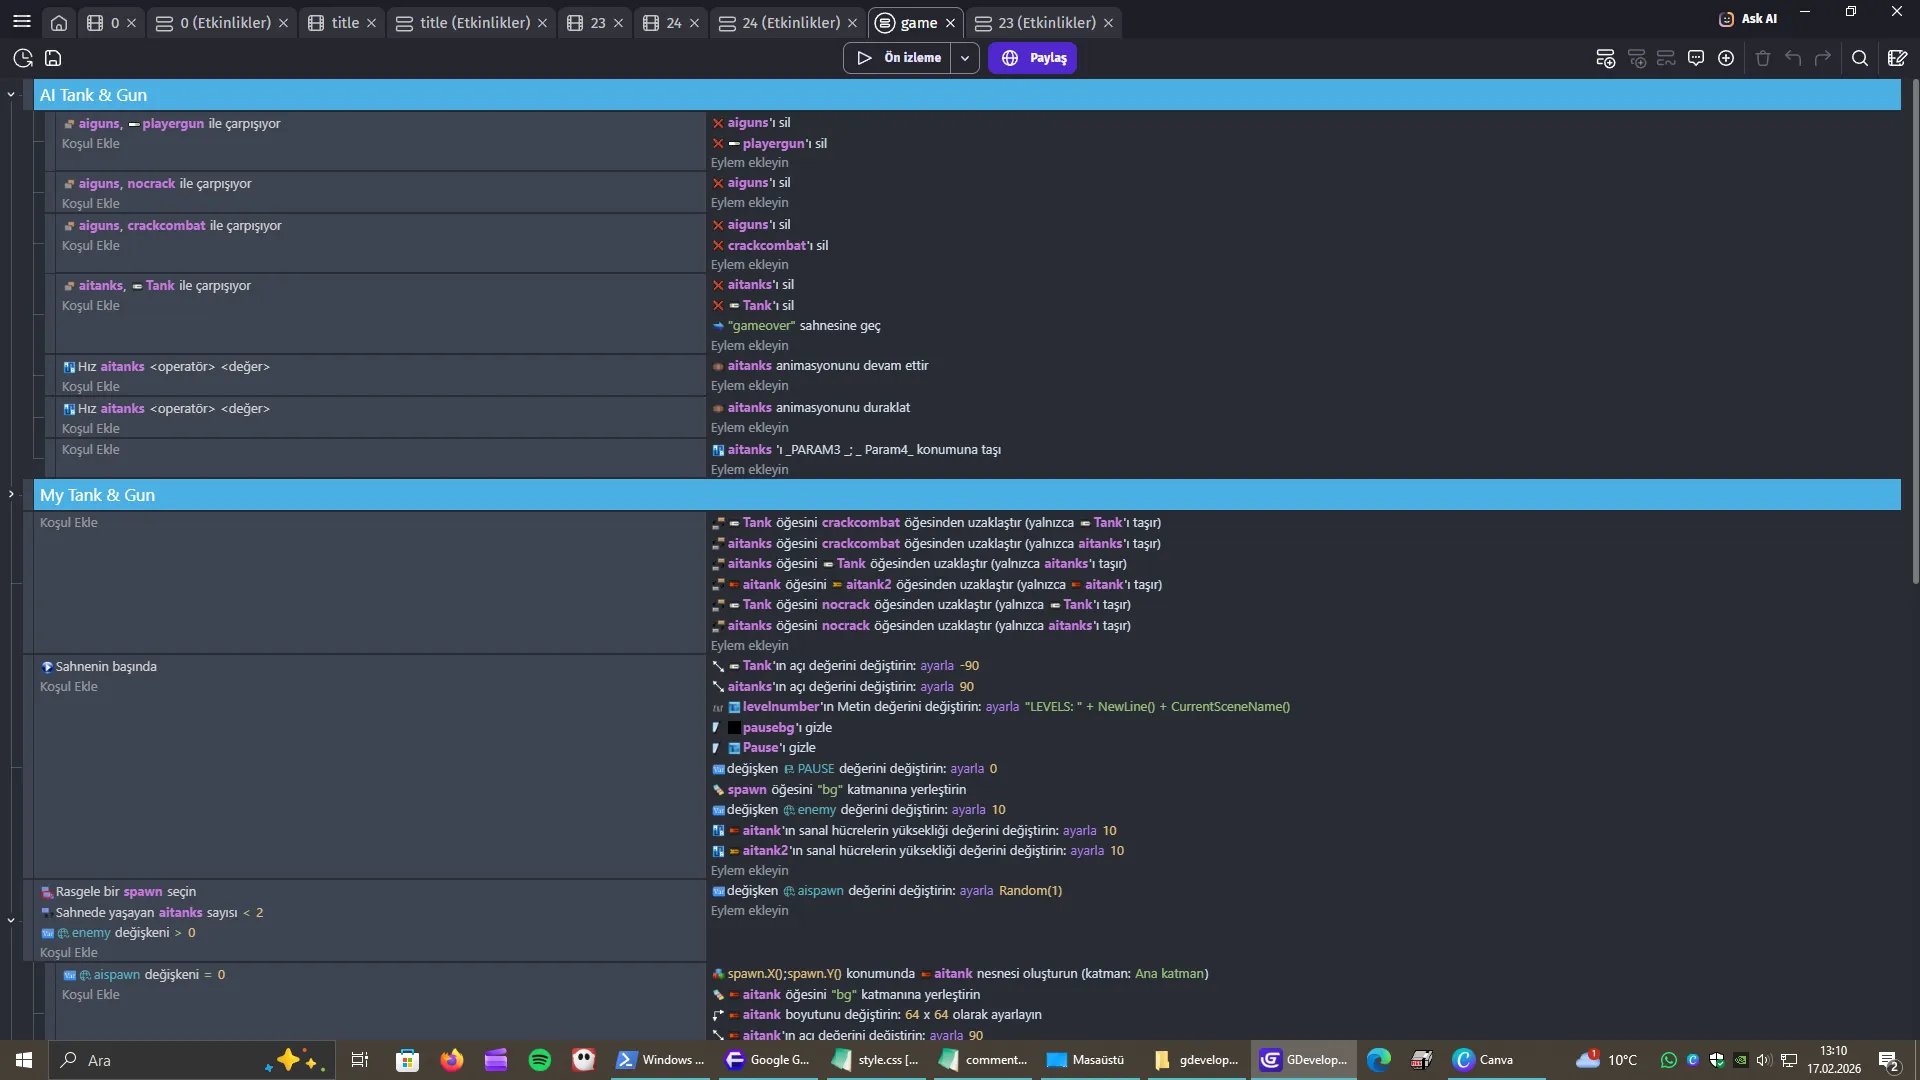The height and width of the screenshot is (1080, 1920).
Task: Open the Ask AI assistant
Action: [x=1748, y=17]
